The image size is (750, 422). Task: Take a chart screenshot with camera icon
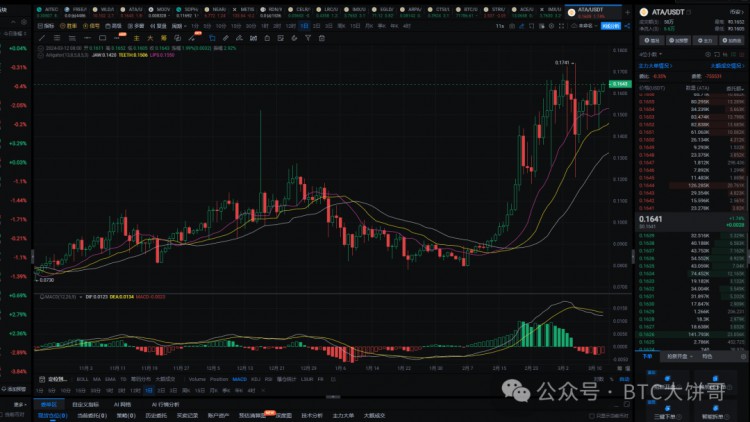click(x=512, y=26)
